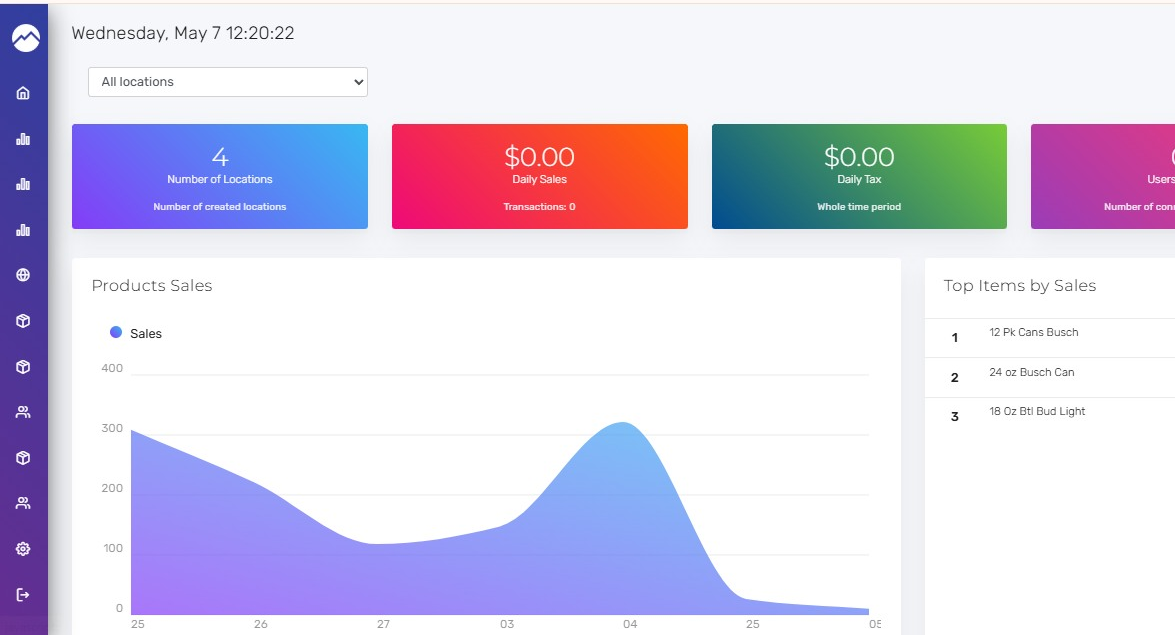Click second box icon, directly above first users icon

(23, 367)
